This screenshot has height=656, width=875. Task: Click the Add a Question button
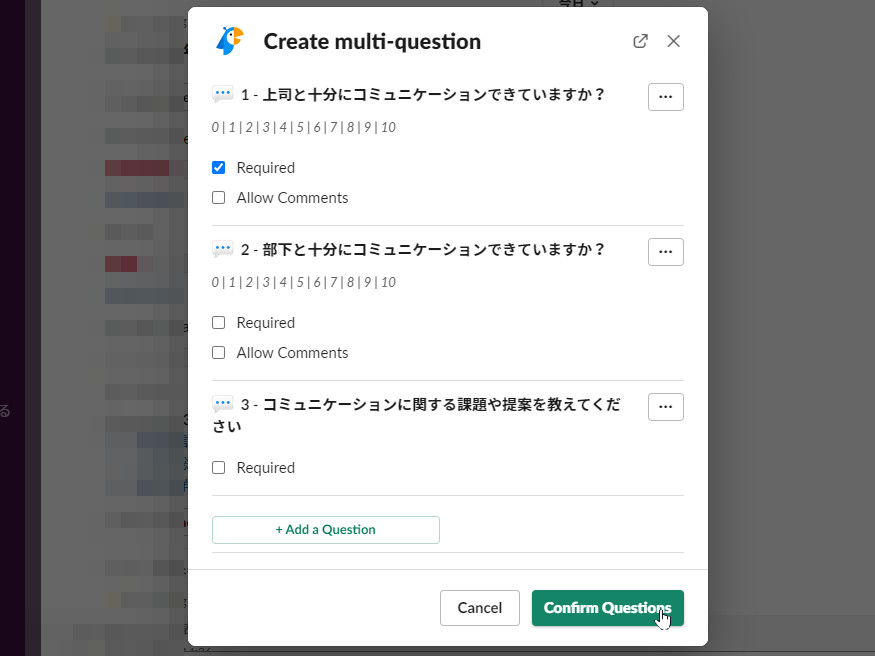pos(326,530)
